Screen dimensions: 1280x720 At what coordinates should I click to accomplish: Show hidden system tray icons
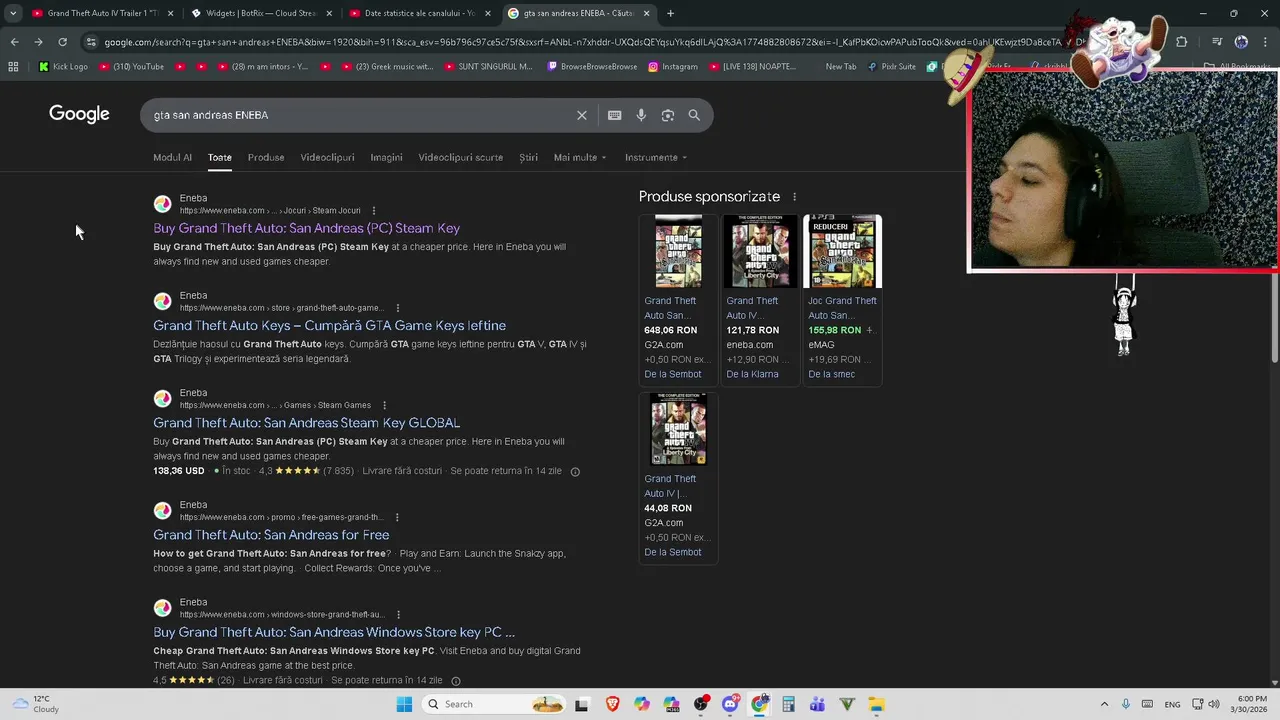(1104, 704)
